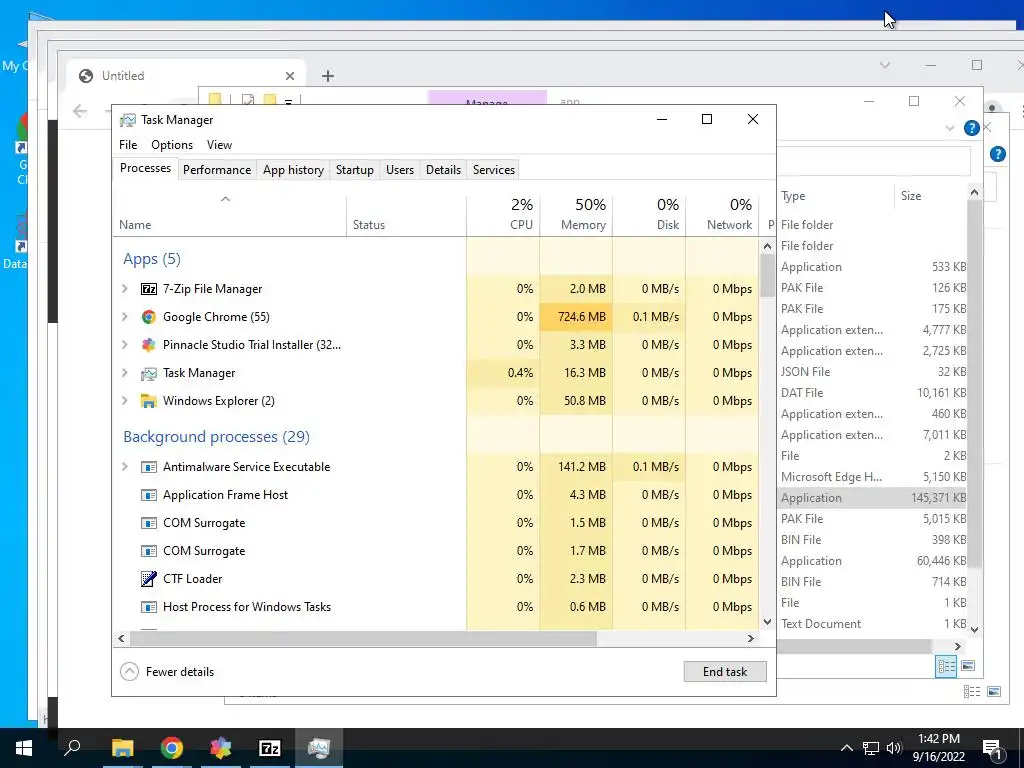
Task: Click the Application Frame Host icon
Action: tap(149, 495)
